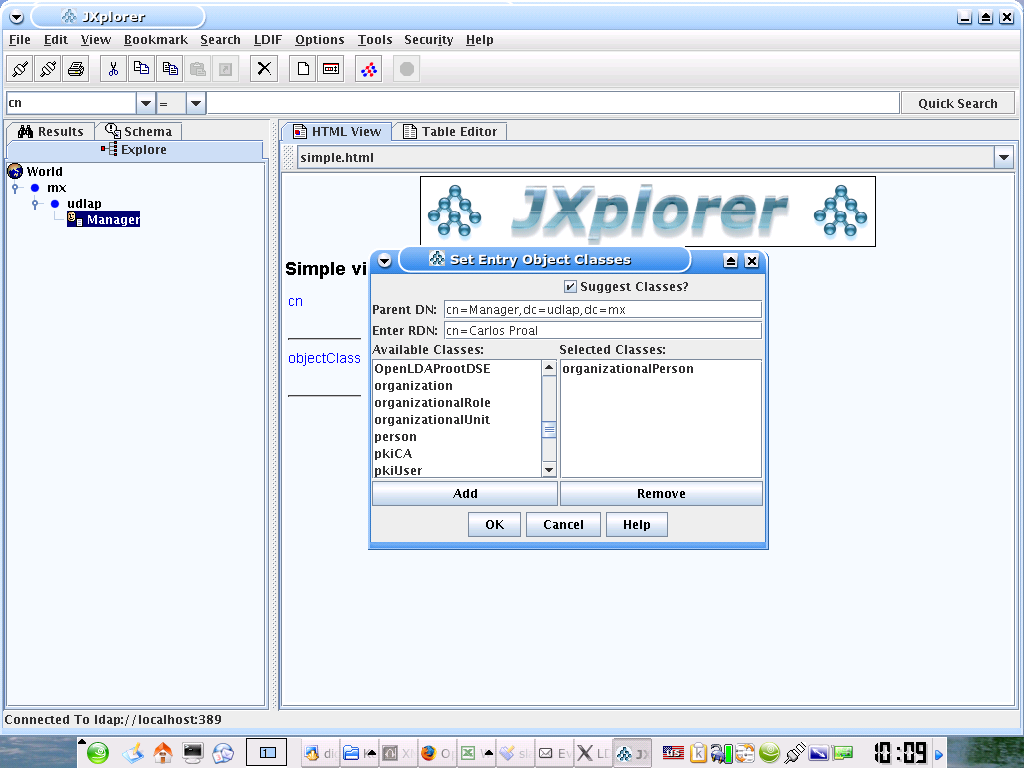Click the red-blue refresh tree icon
This screenshot has width=1024, height=768.
pyautogui.click(x=369, y=69)
